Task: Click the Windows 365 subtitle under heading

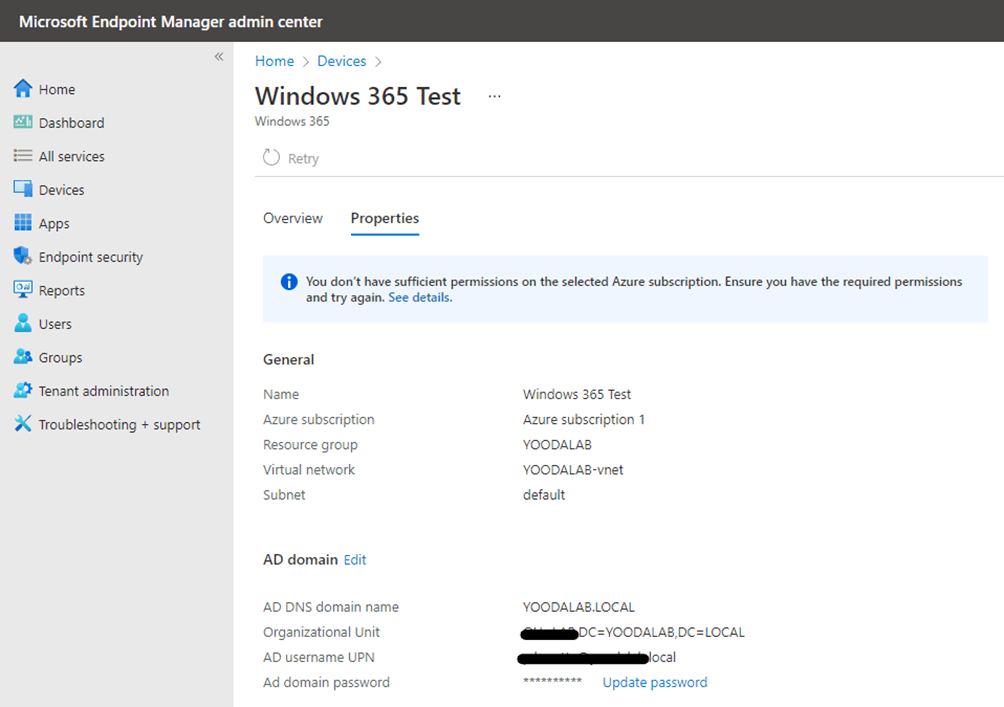Action: 292,121
